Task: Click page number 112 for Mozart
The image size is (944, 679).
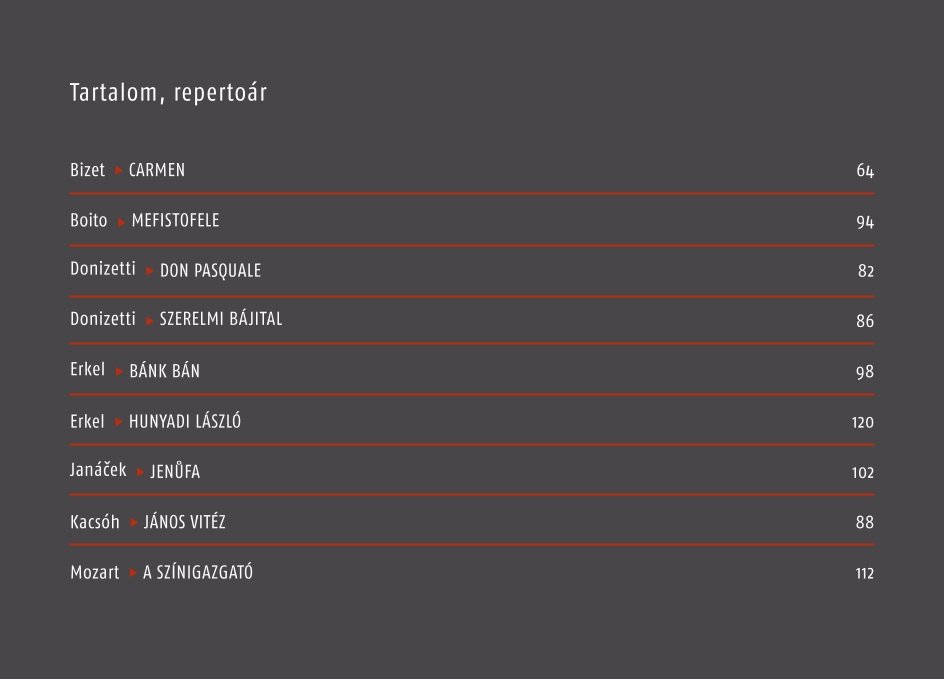Action: point(864,573)
